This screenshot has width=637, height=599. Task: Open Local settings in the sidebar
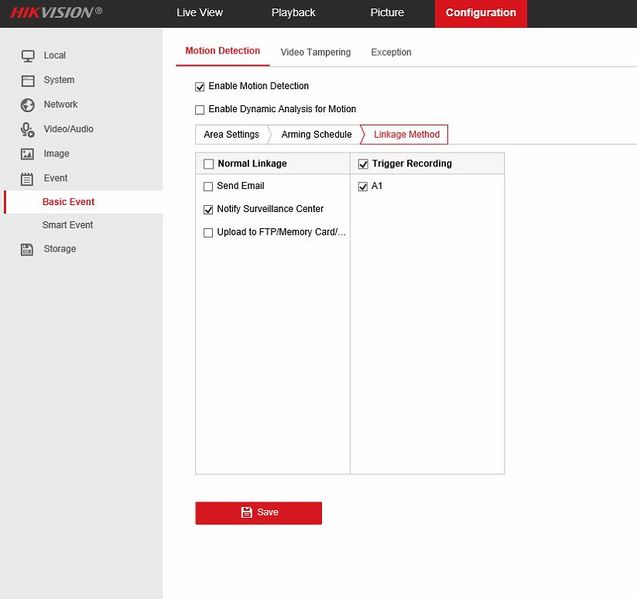(55, 55)
